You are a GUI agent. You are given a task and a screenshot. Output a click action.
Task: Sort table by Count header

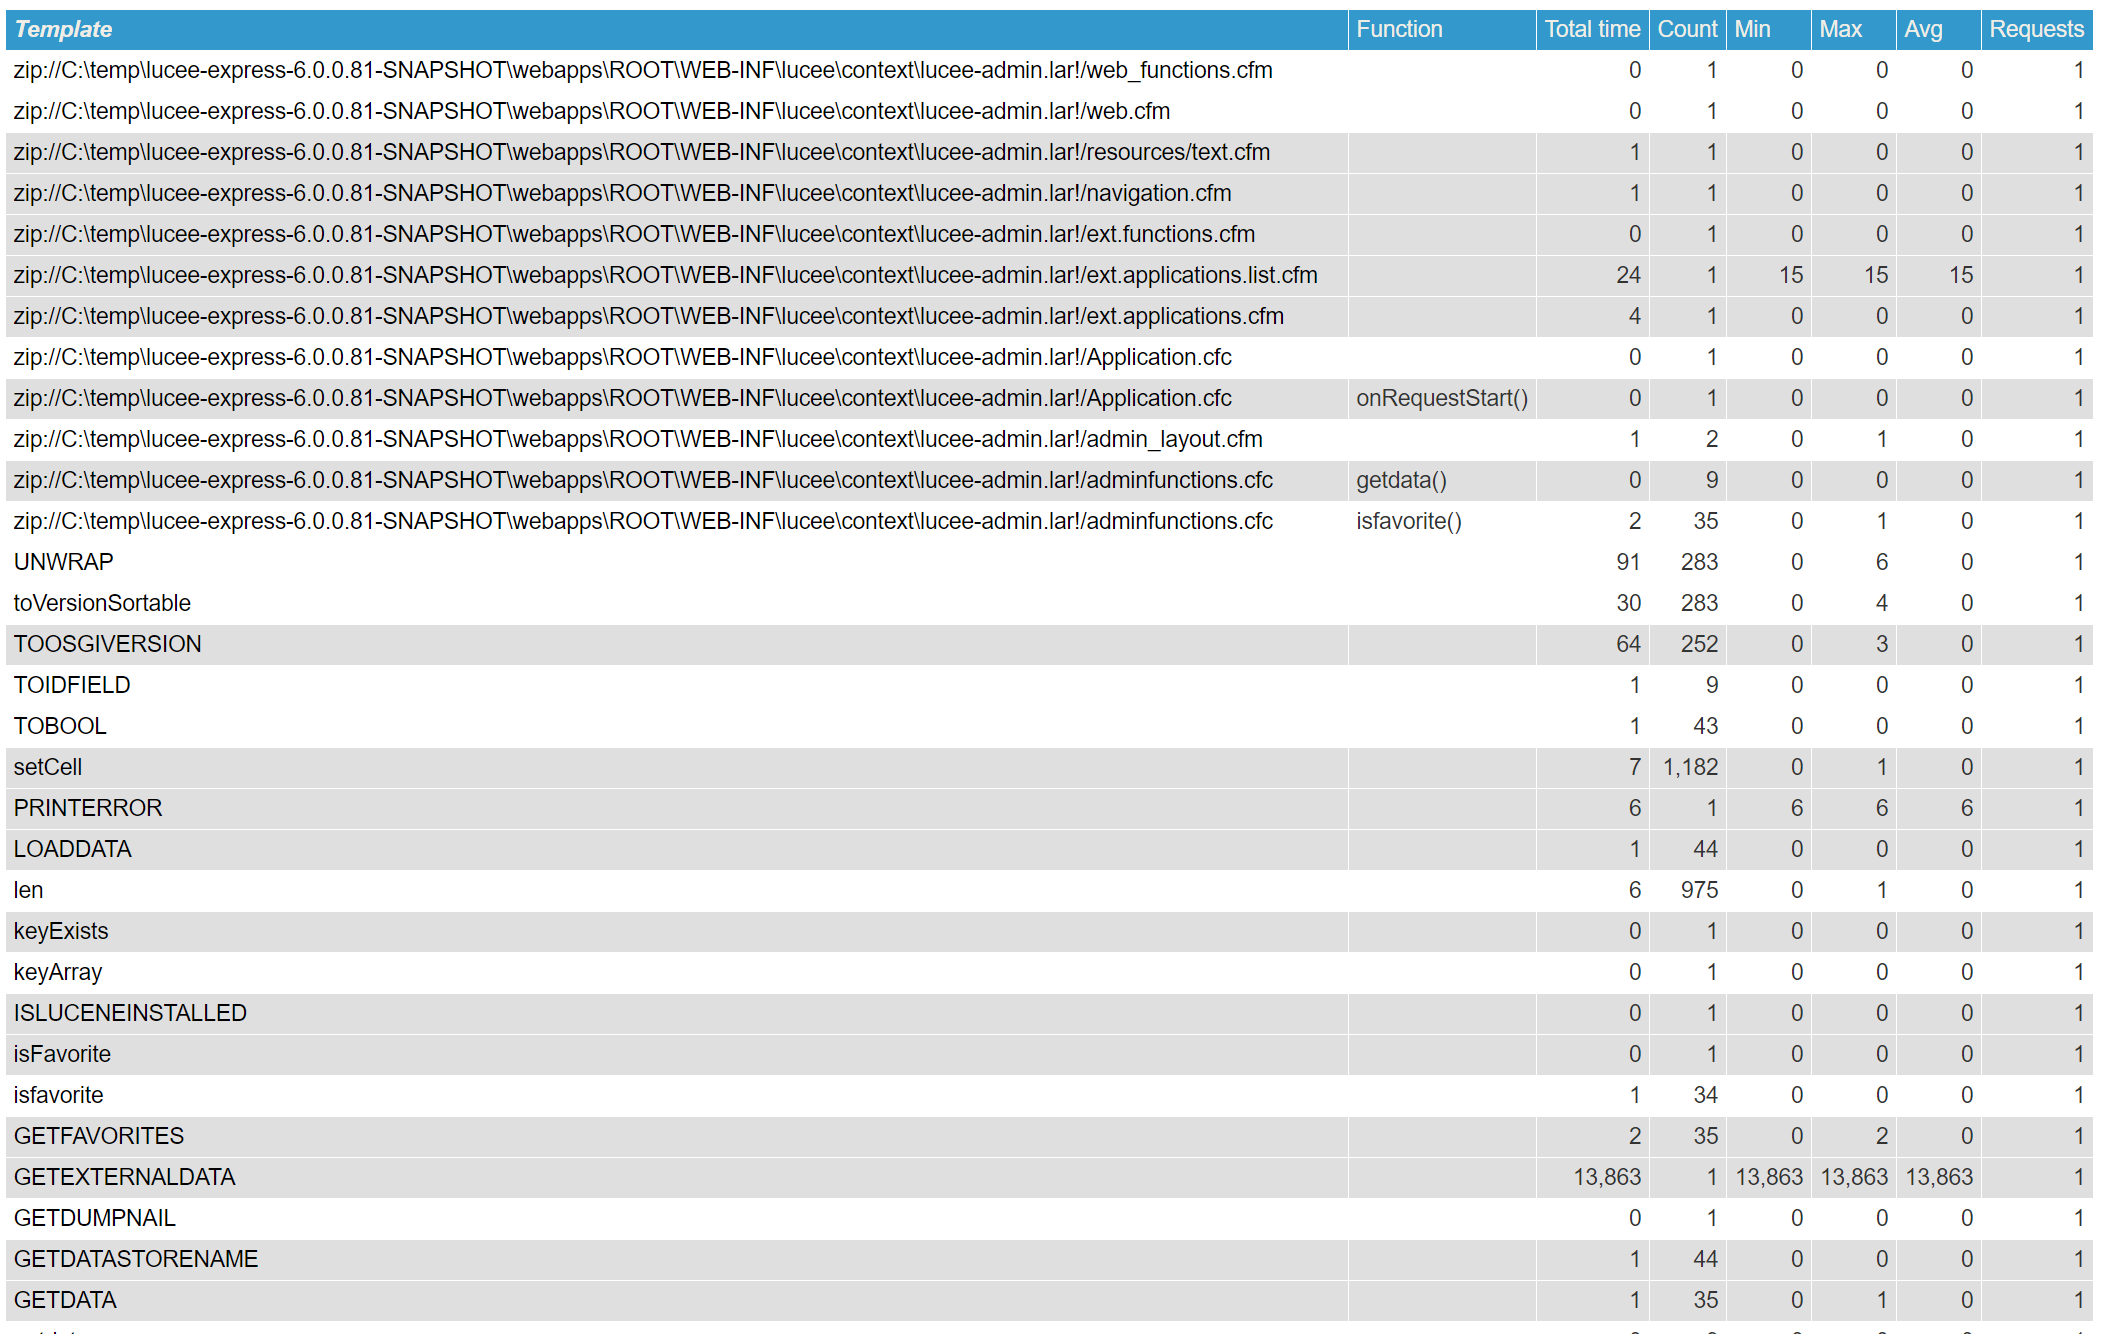[1686, 29]
